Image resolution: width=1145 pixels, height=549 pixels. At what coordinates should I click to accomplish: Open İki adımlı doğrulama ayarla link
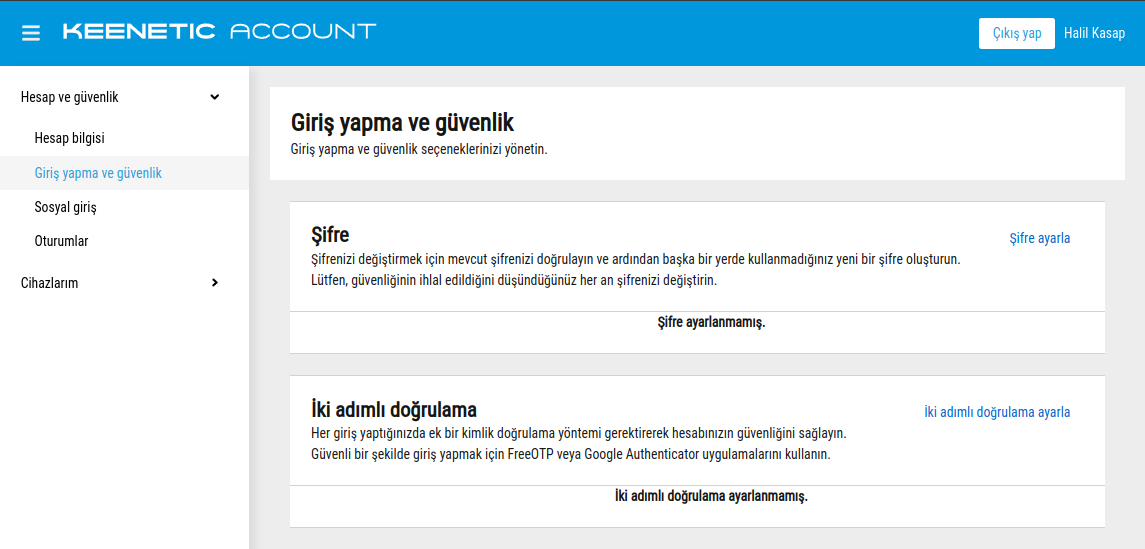(x=997, y=412)
